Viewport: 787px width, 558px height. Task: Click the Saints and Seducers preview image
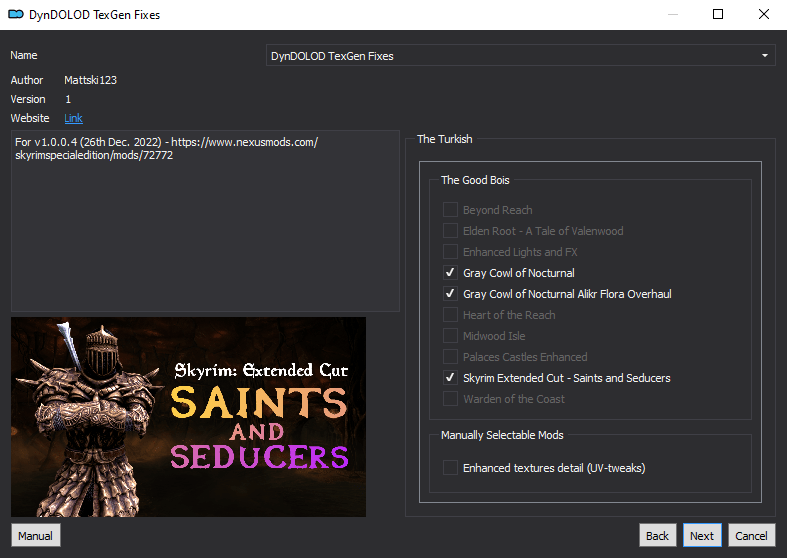click(188, 416)
